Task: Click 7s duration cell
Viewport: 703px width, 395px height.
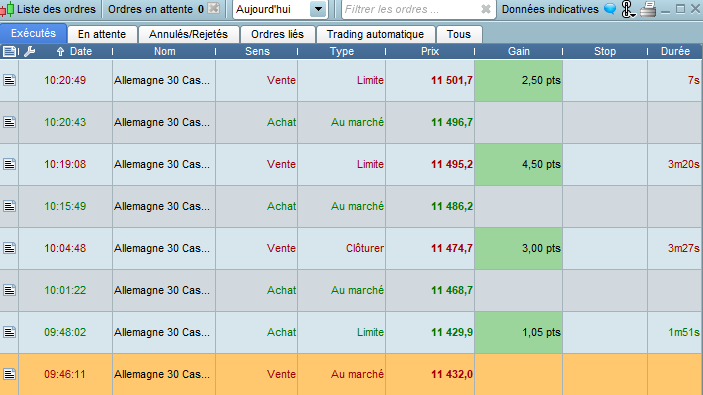Action: 675,80
